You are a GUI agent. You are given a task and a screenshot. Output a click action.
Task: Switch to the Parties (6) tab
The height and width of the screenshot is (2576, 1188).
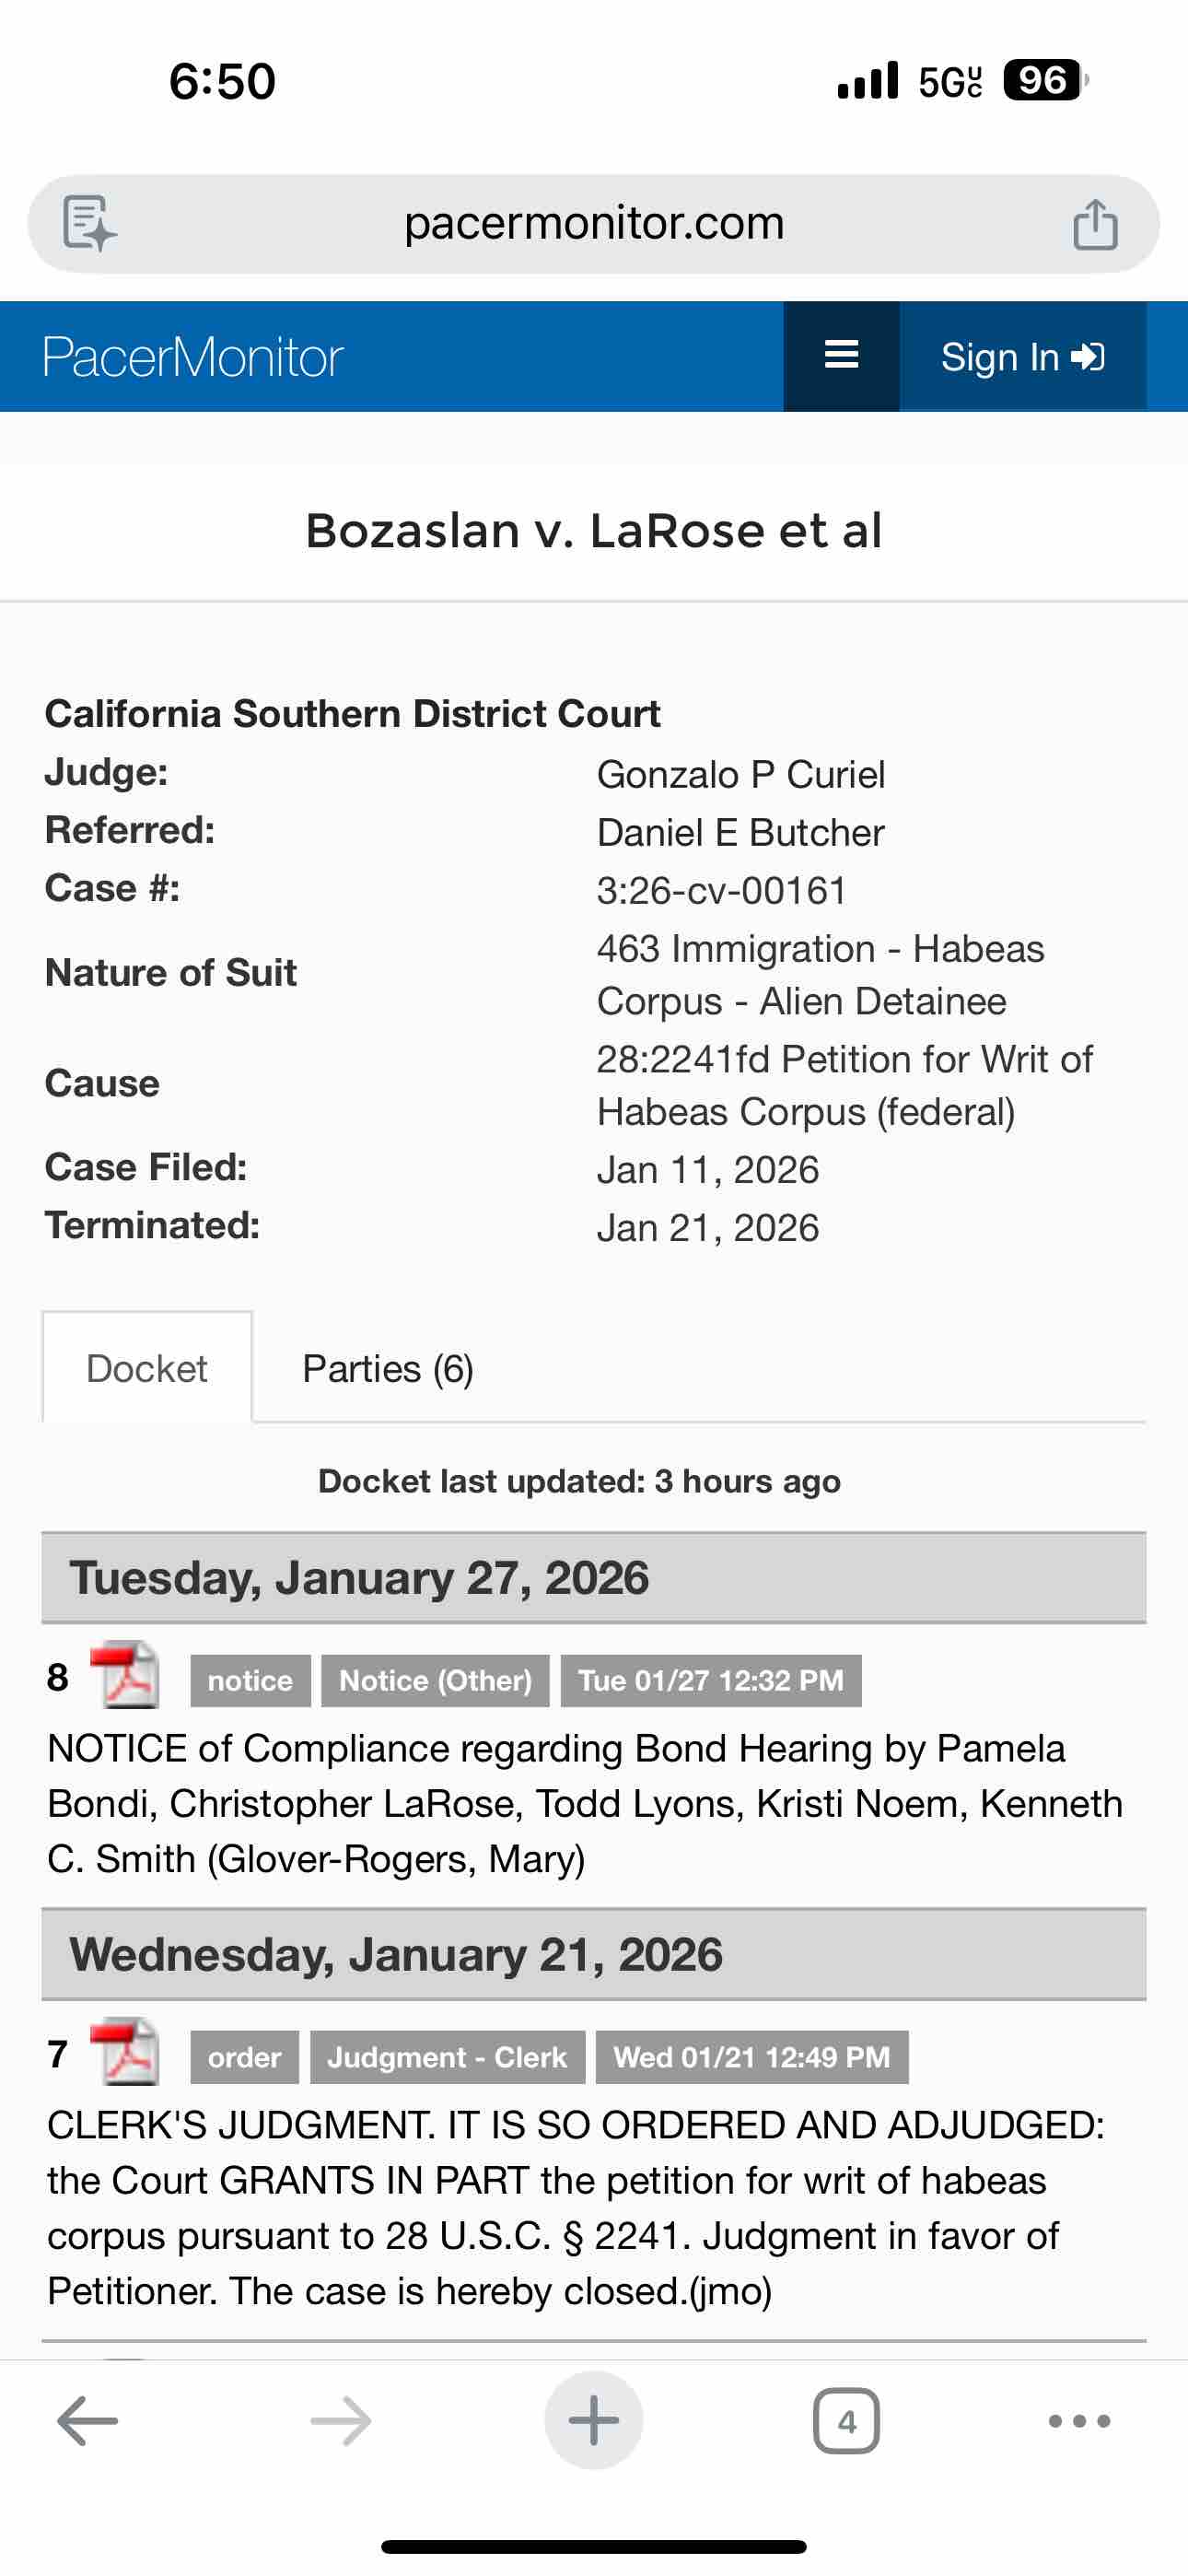(x=388, y=1368)
